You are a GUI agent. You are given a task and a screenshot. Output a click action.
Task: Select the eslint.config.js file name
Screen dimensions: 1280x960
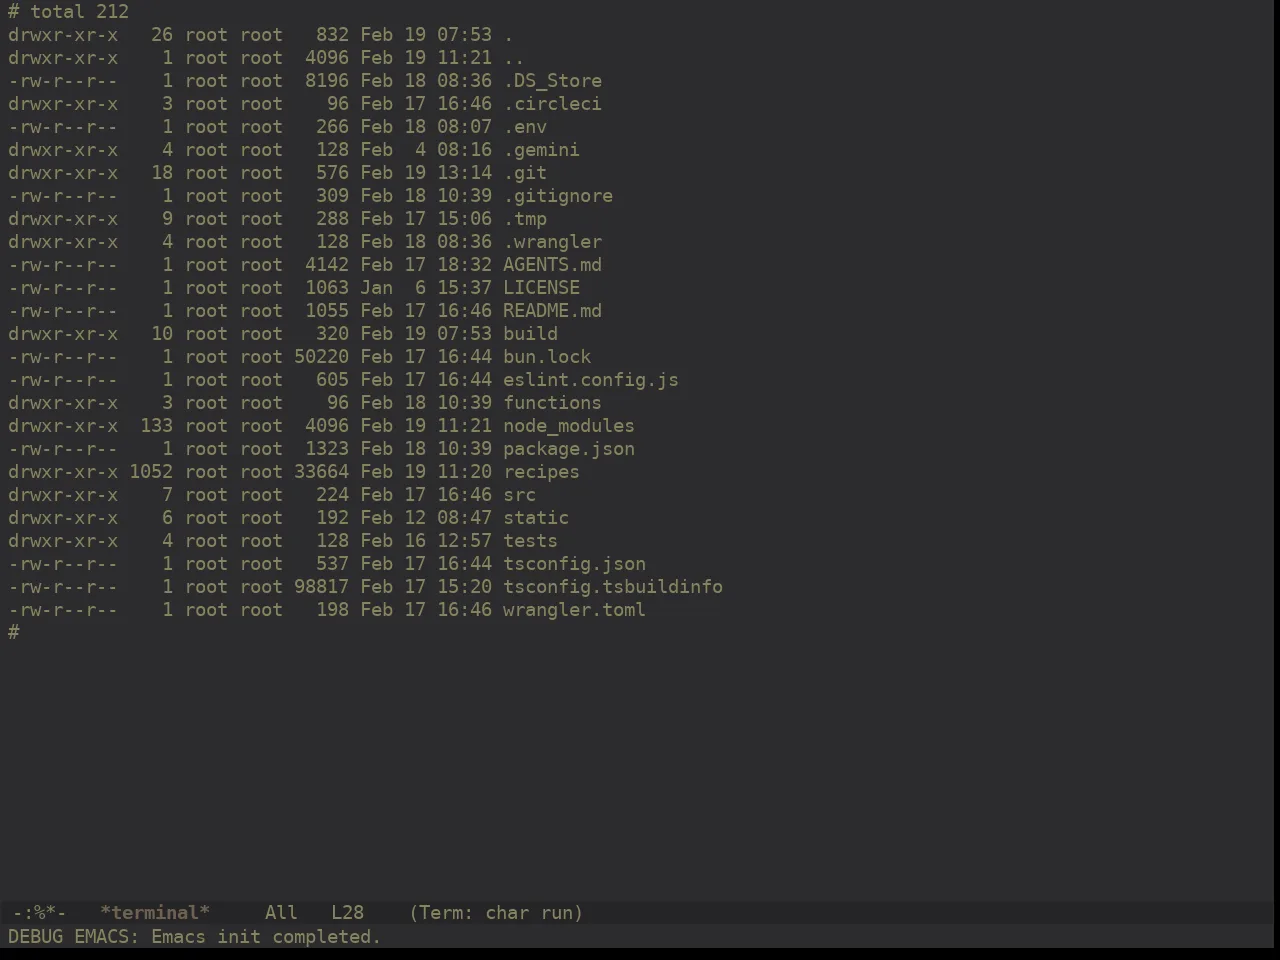coord(591,380)
